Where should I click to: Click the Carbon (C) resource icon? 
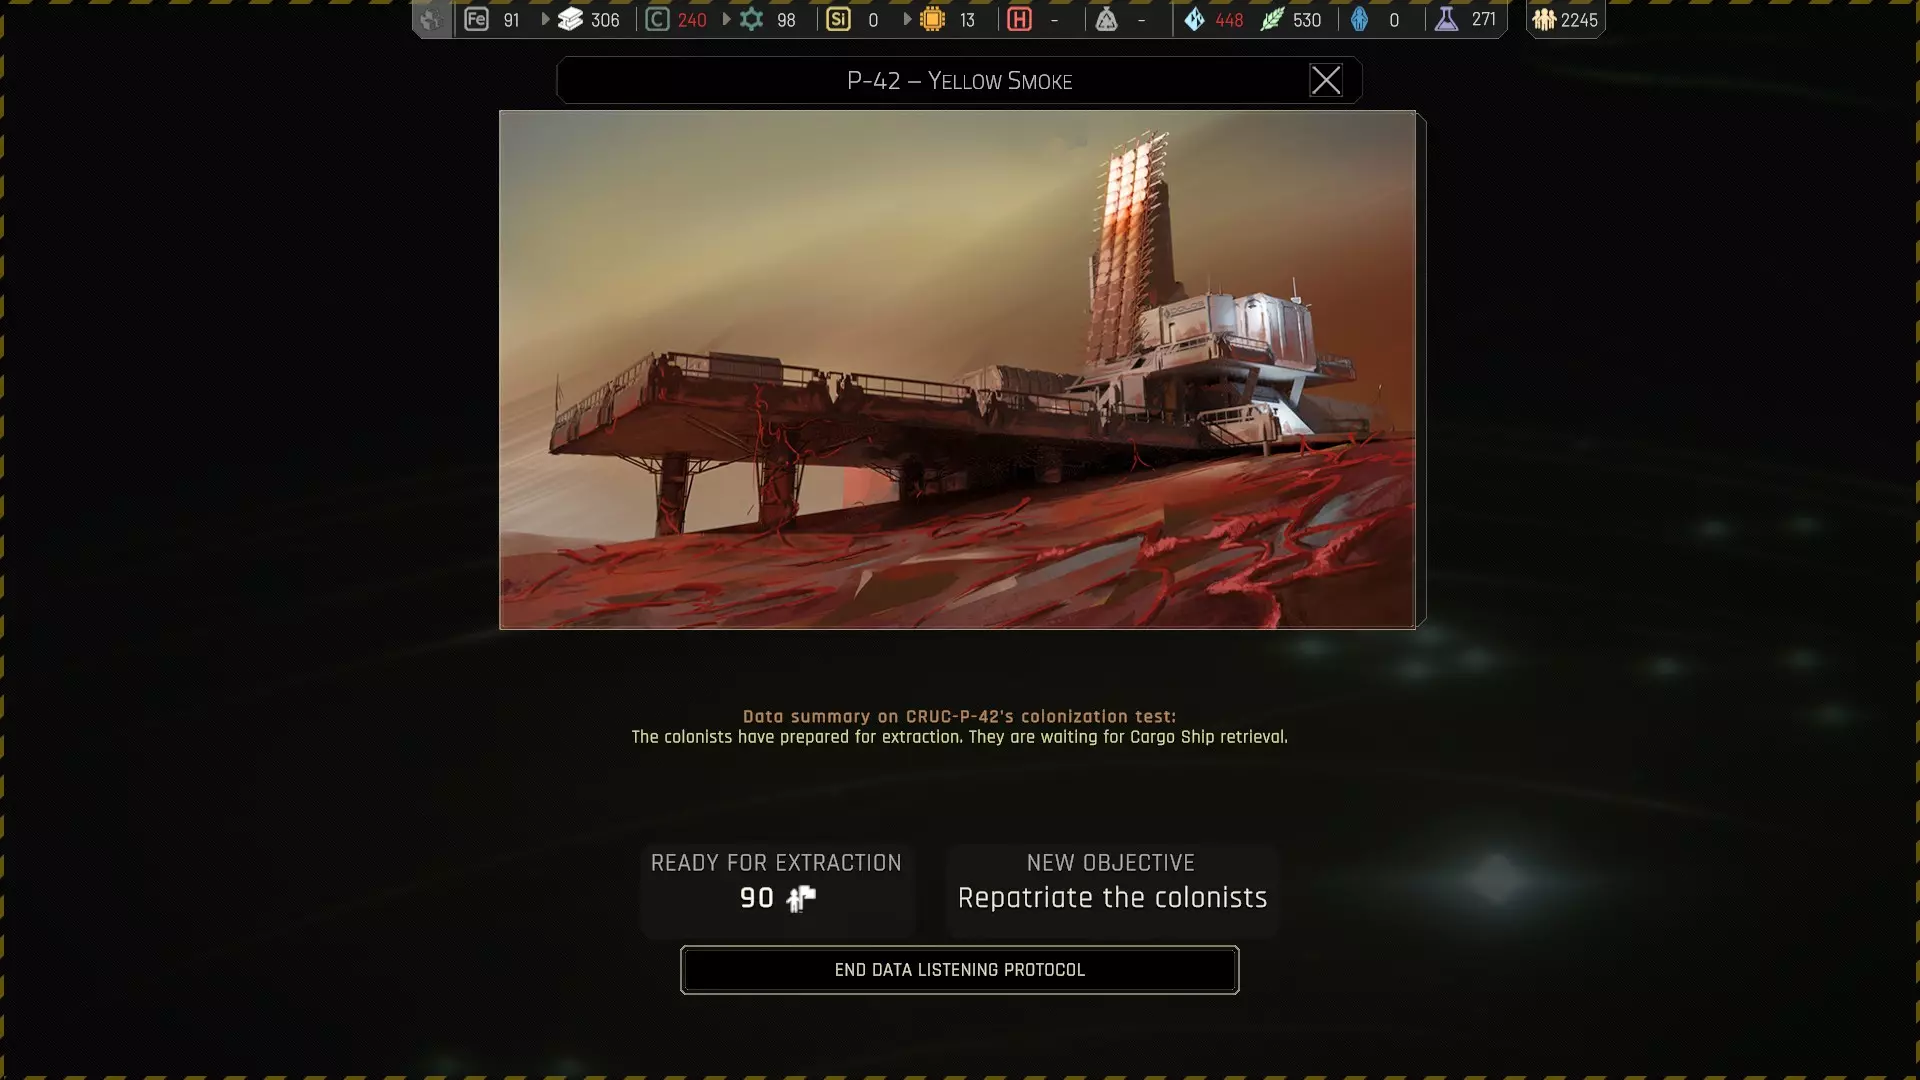coord(657,20)
